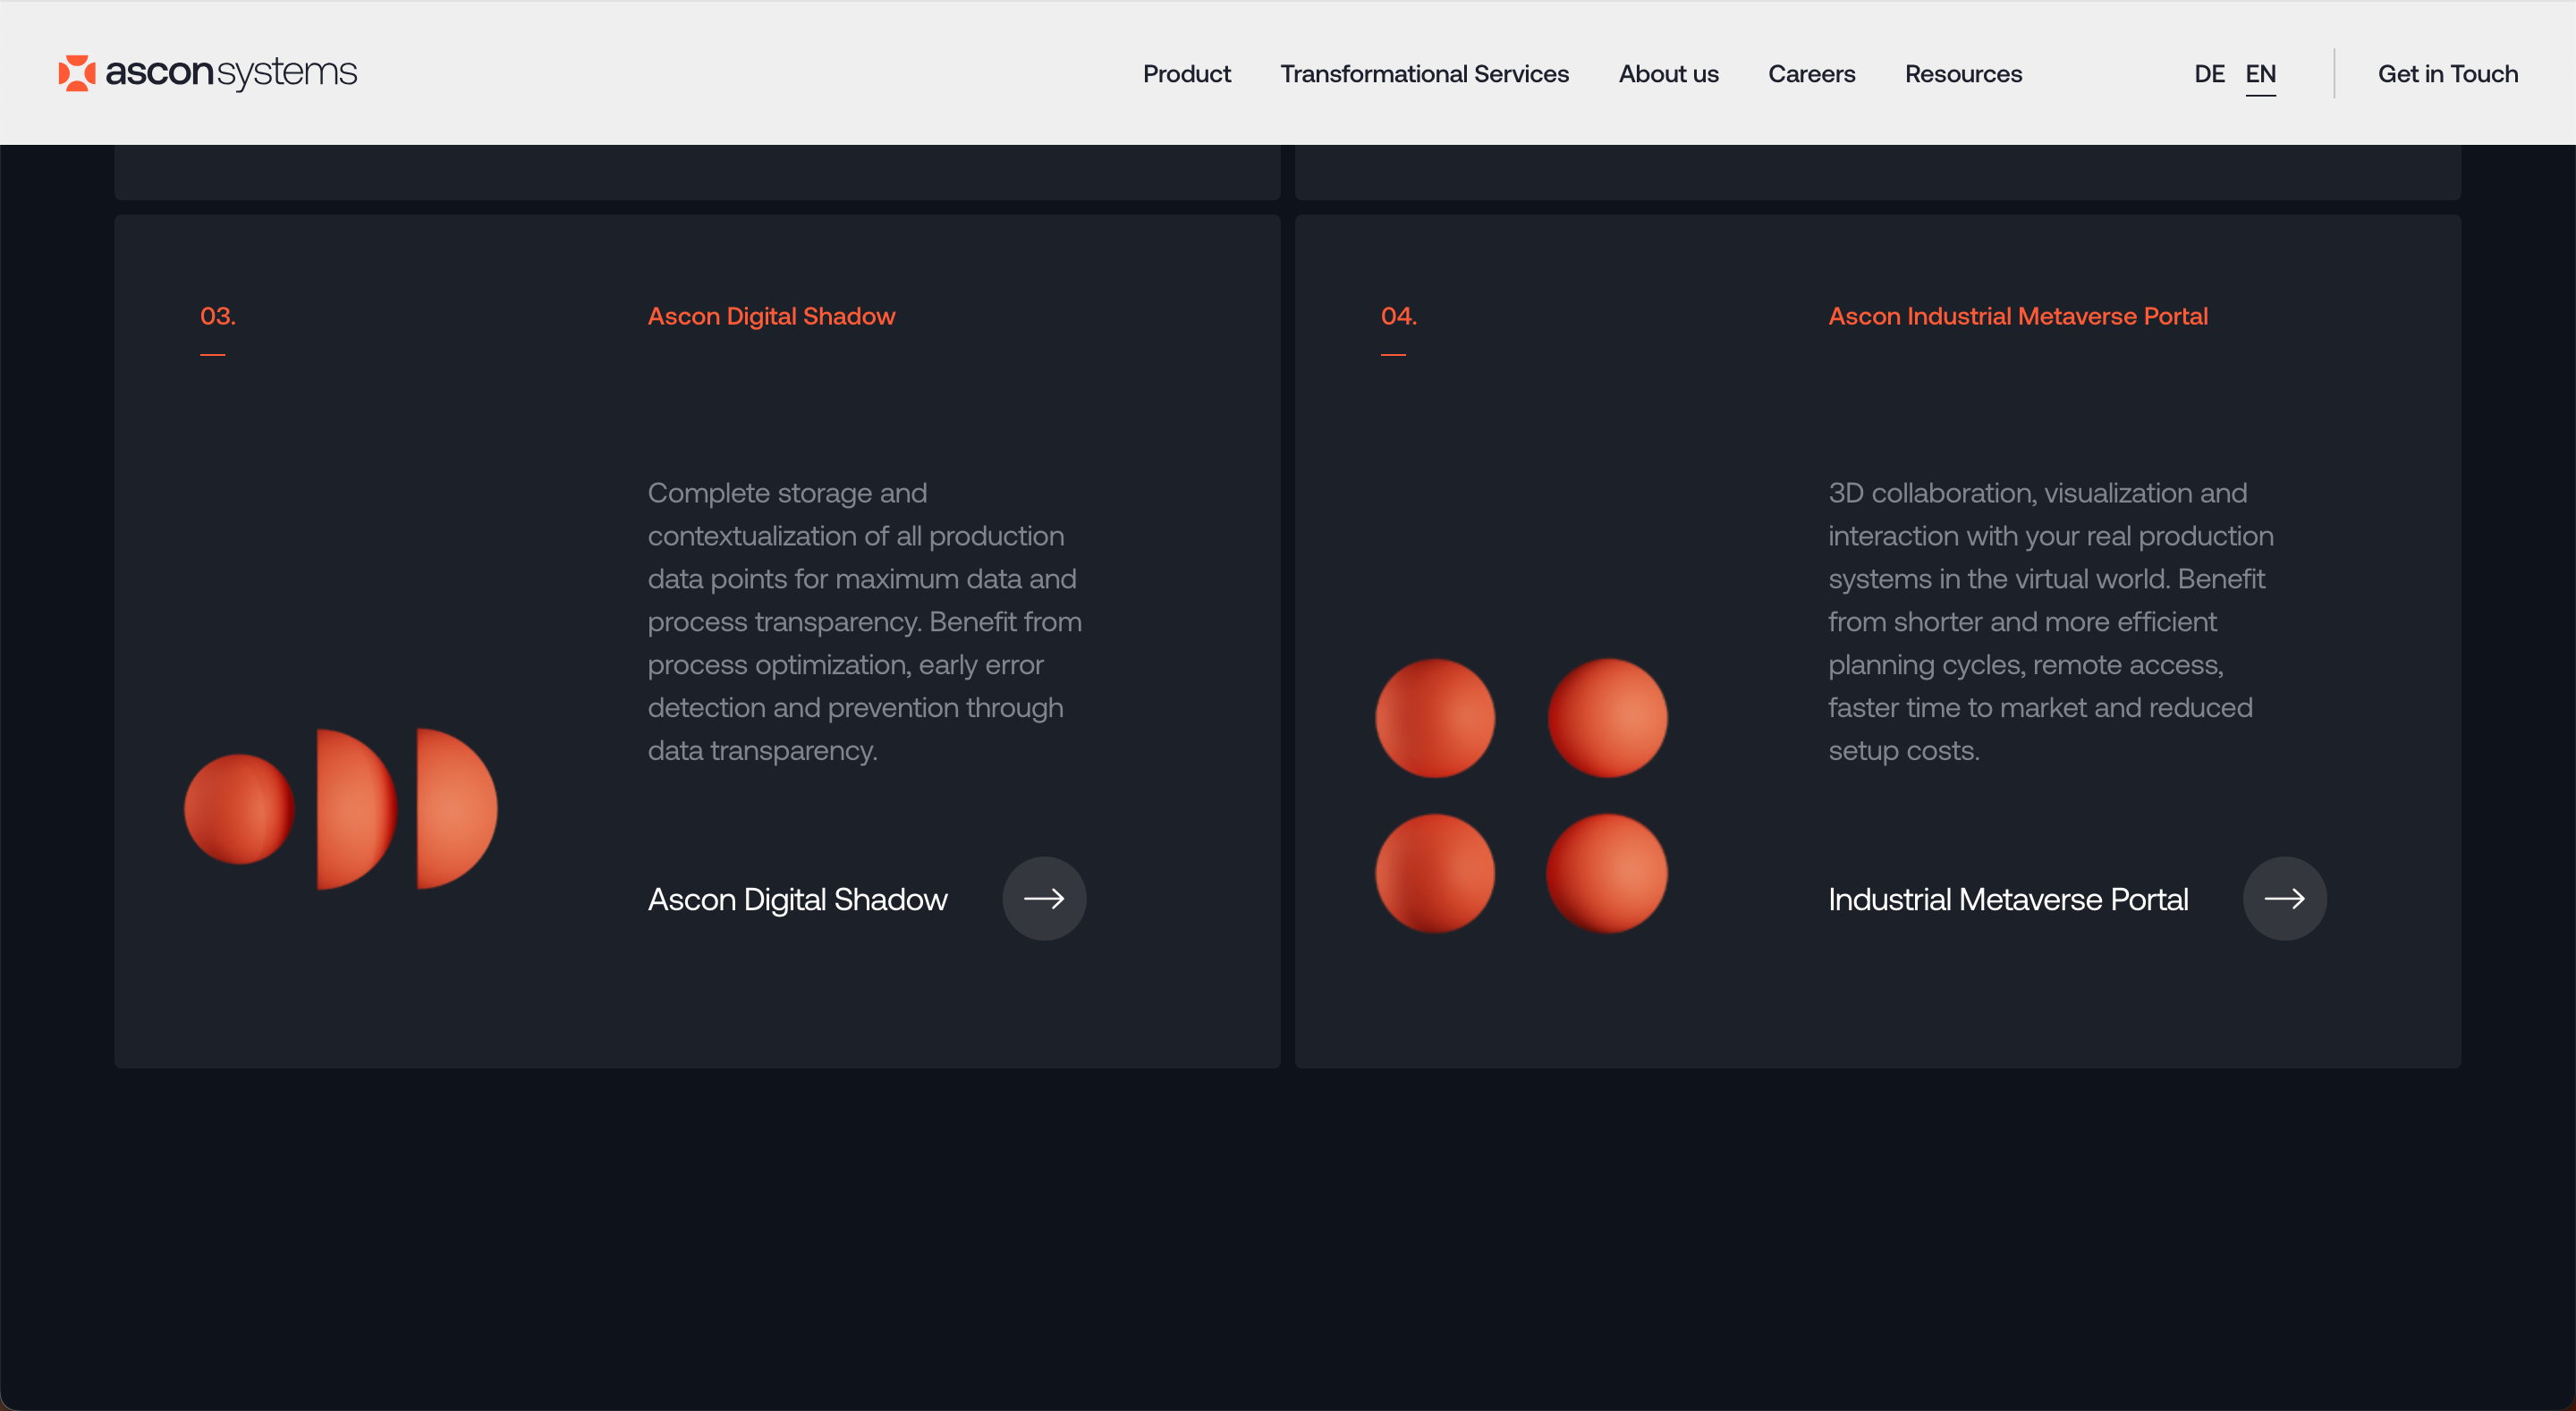Go to About us page
Image resolution: width=2576 pixels, height=1411 pixels.
[x=1668, y=74]
